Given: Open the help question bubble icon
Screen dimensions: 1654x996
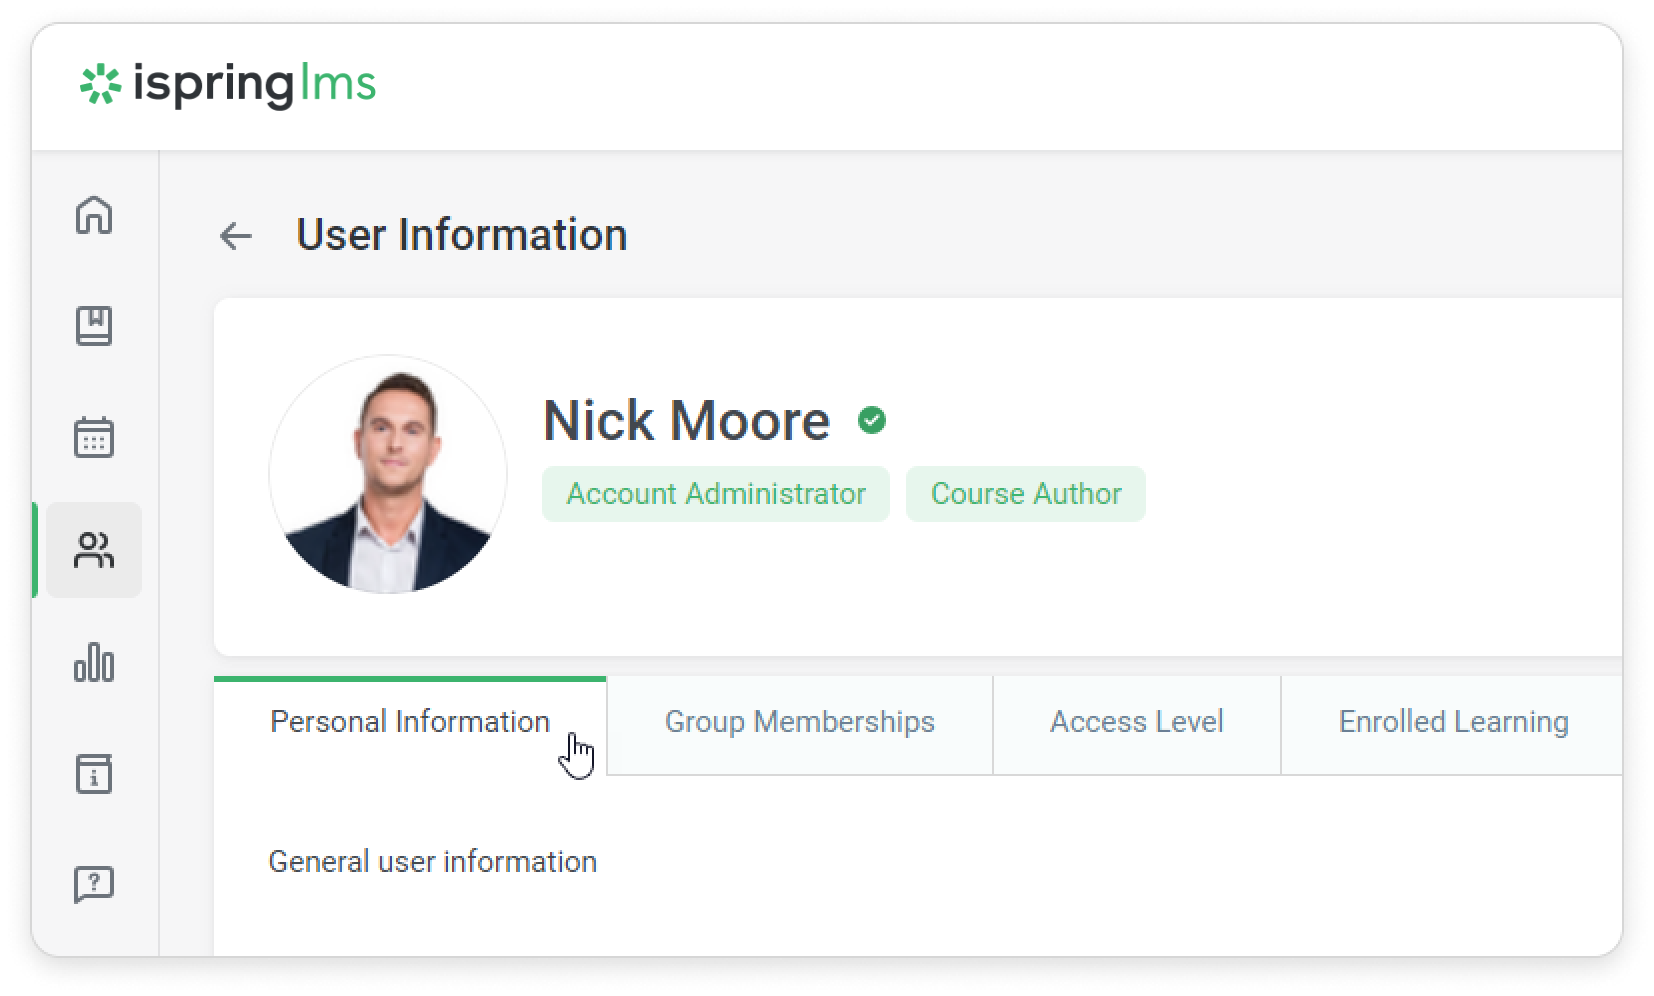Looking at the screenshot, I should click(x=94, y=884).
